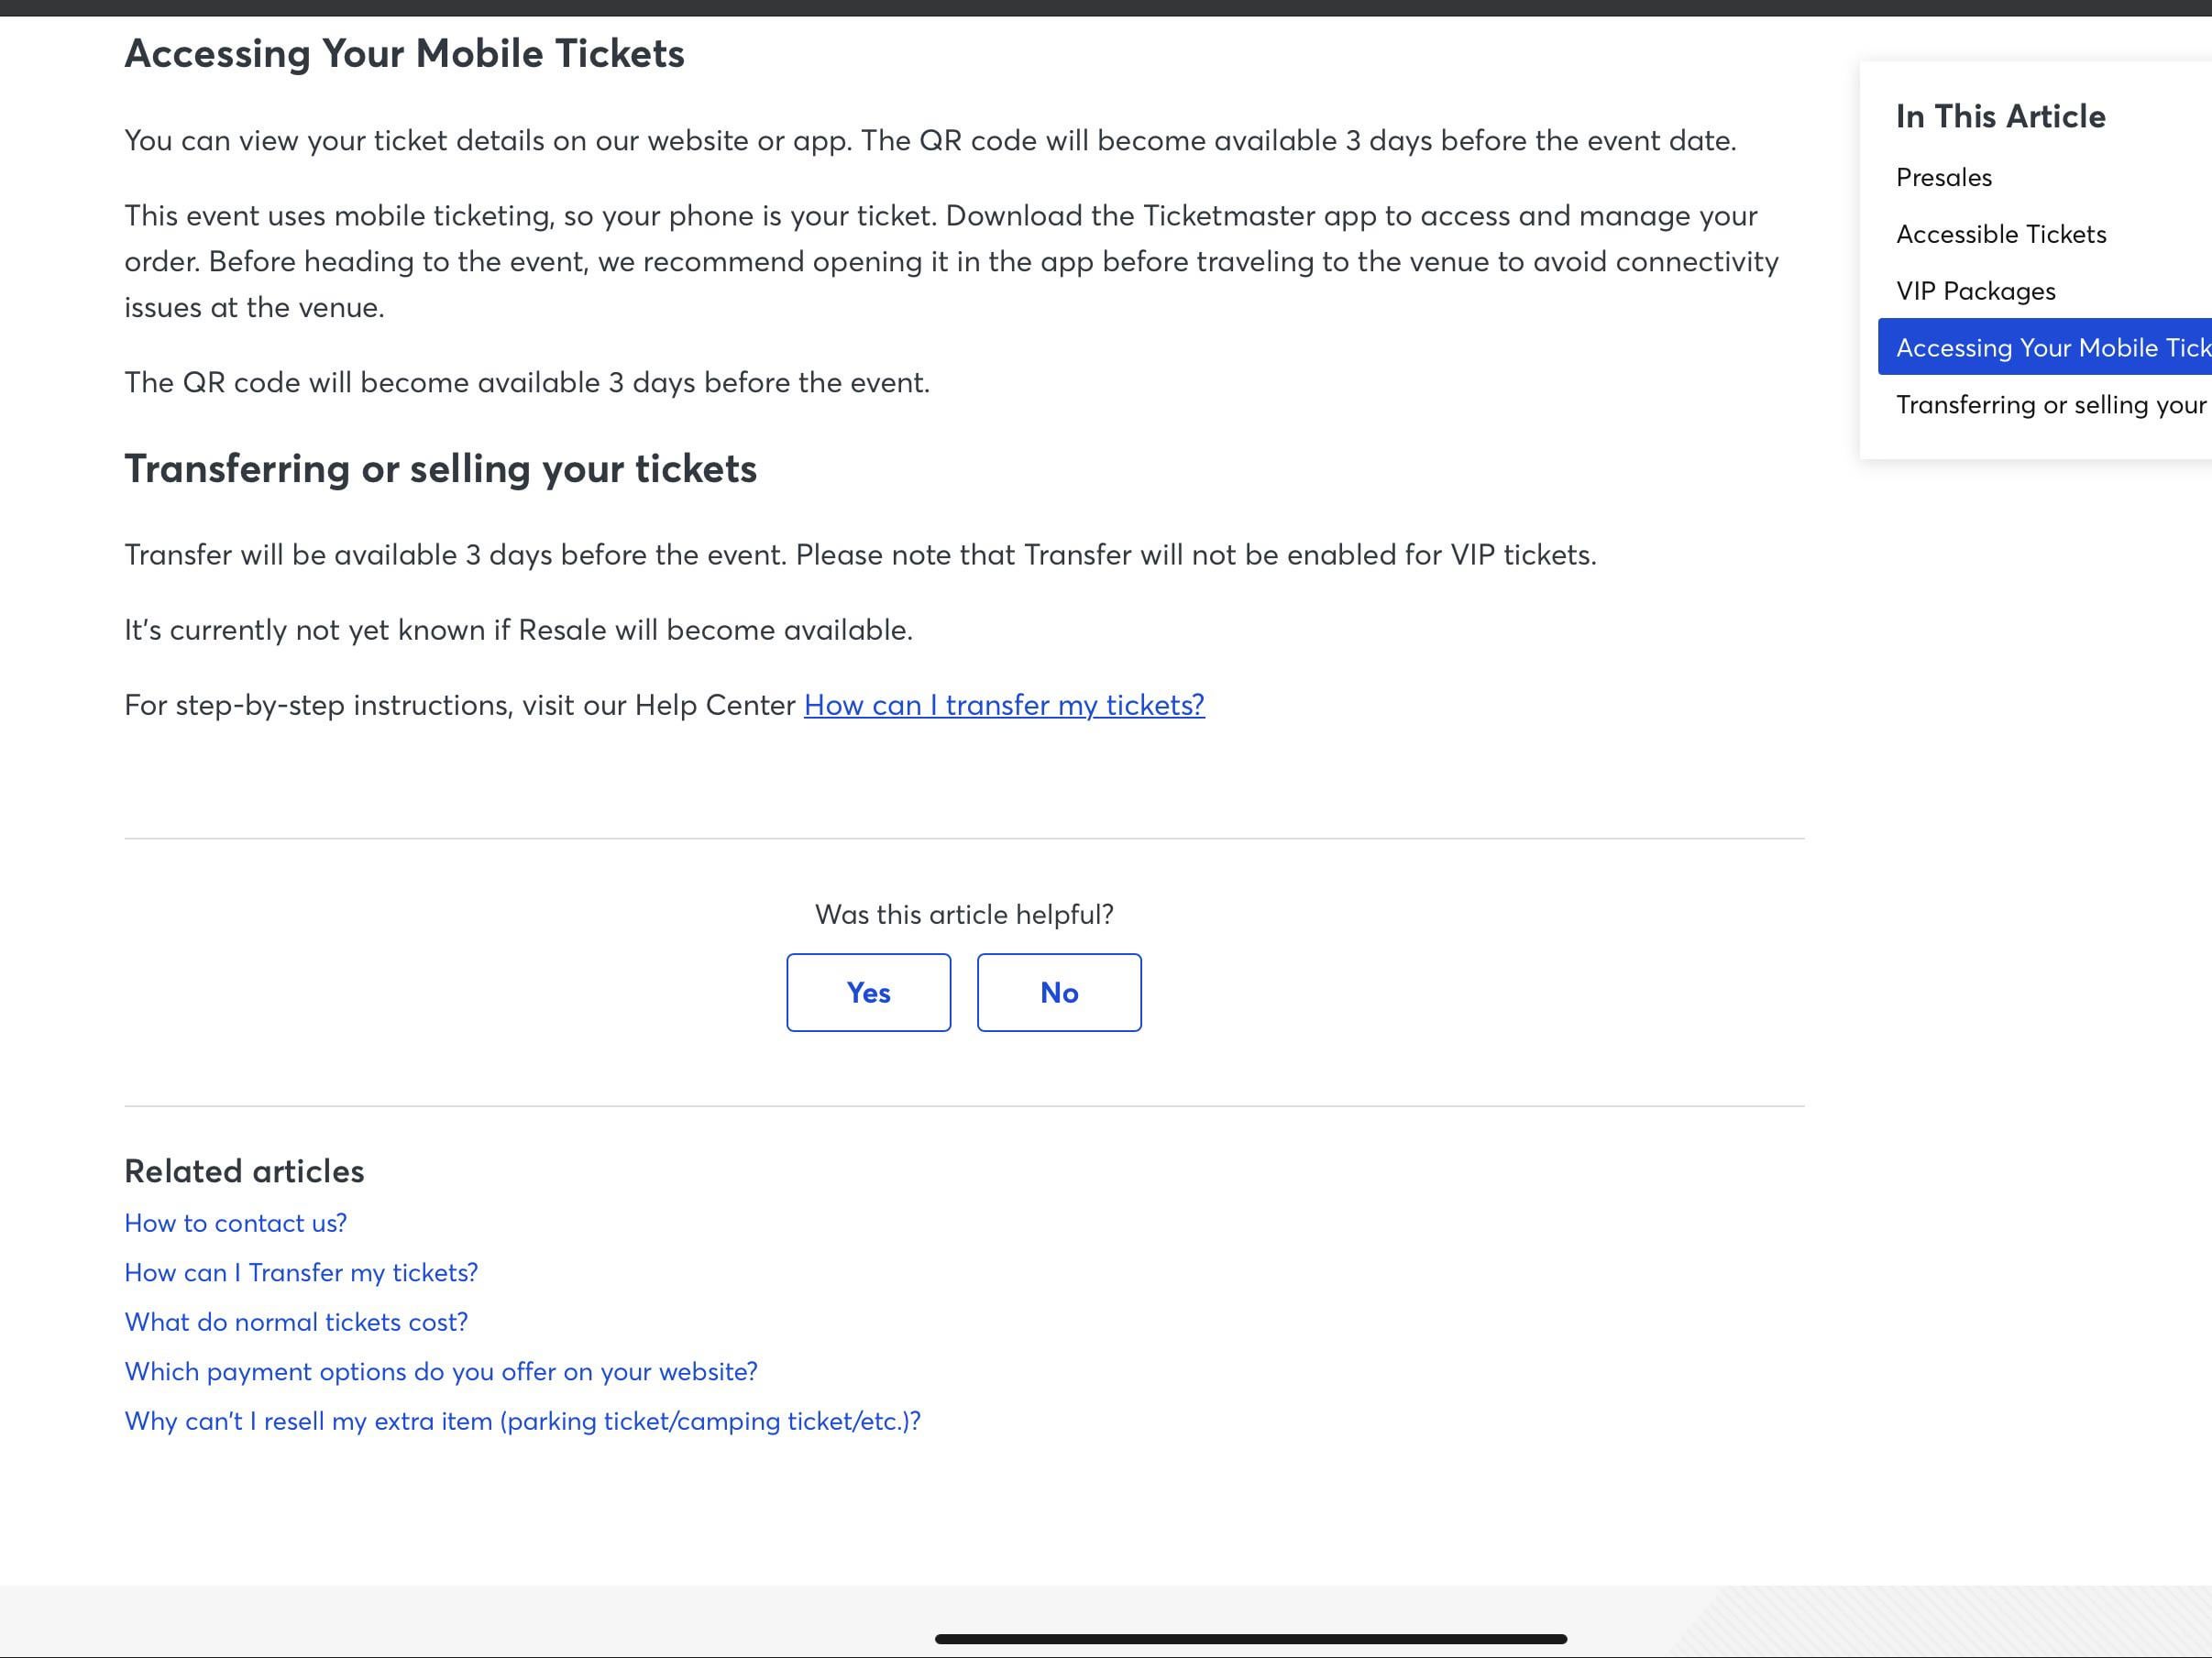Click the No helpful button
The height and width of the screenshot is (1658, 2212).
point(1058,992)
